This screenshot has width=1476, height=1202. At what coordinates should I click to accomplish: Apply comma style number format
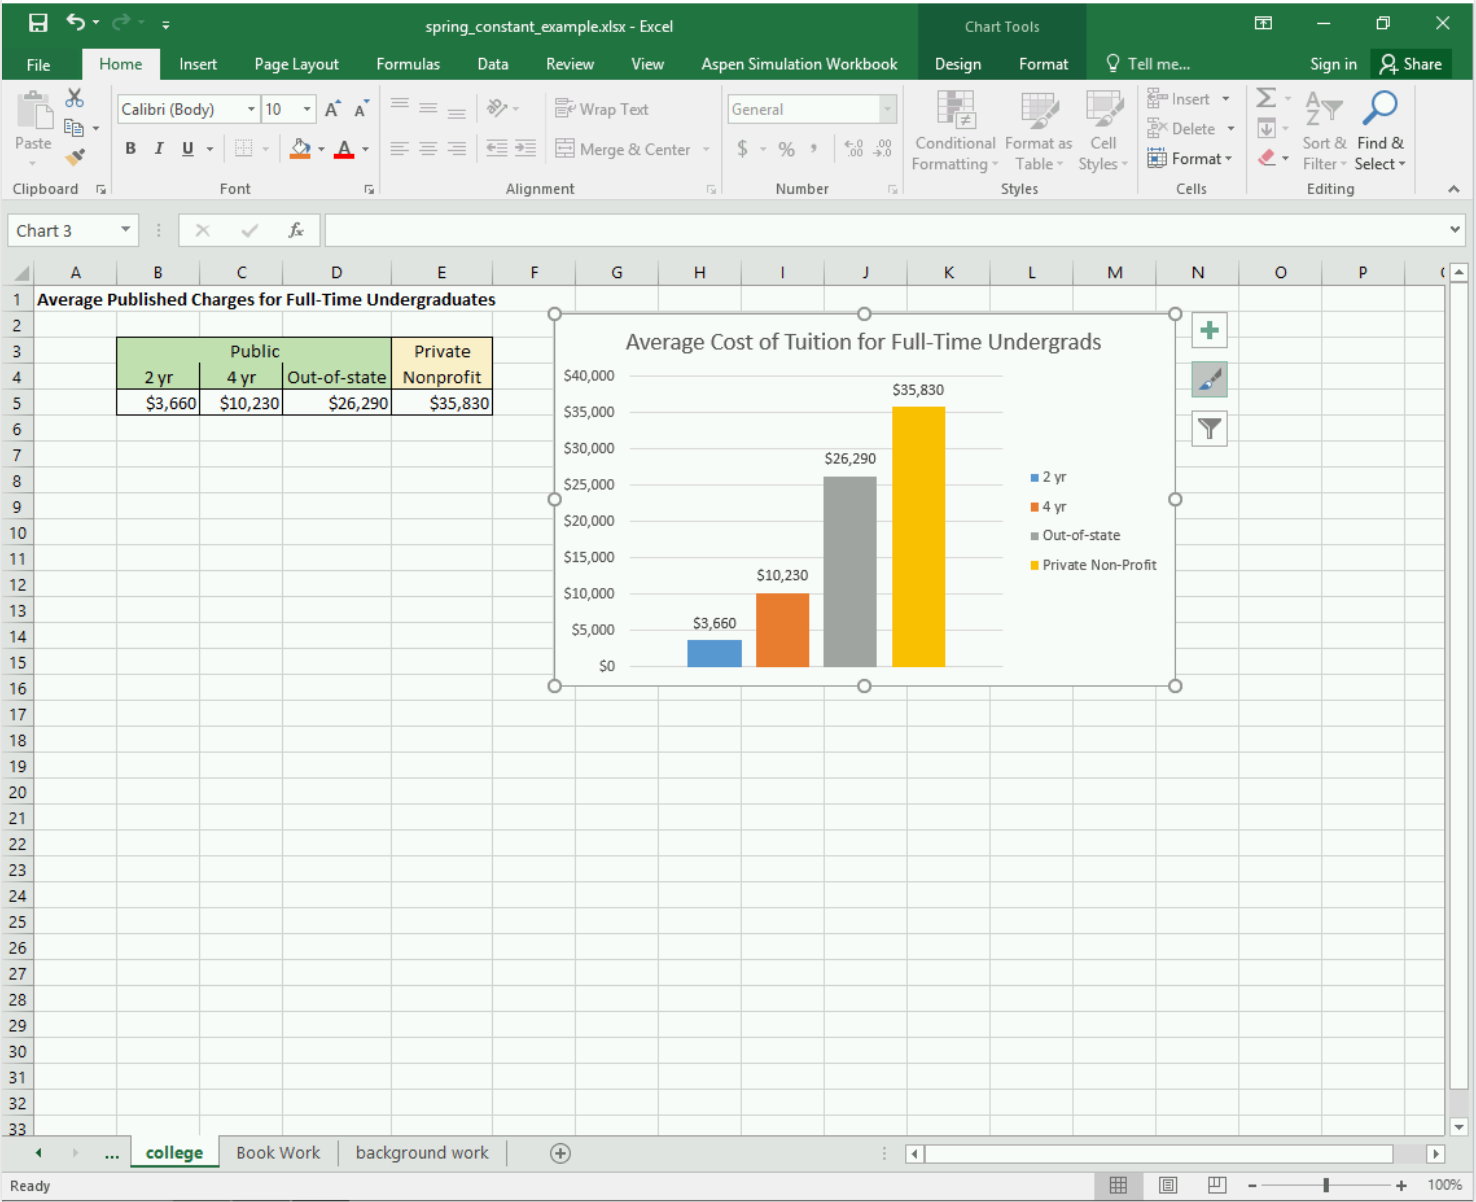[814, 149]
